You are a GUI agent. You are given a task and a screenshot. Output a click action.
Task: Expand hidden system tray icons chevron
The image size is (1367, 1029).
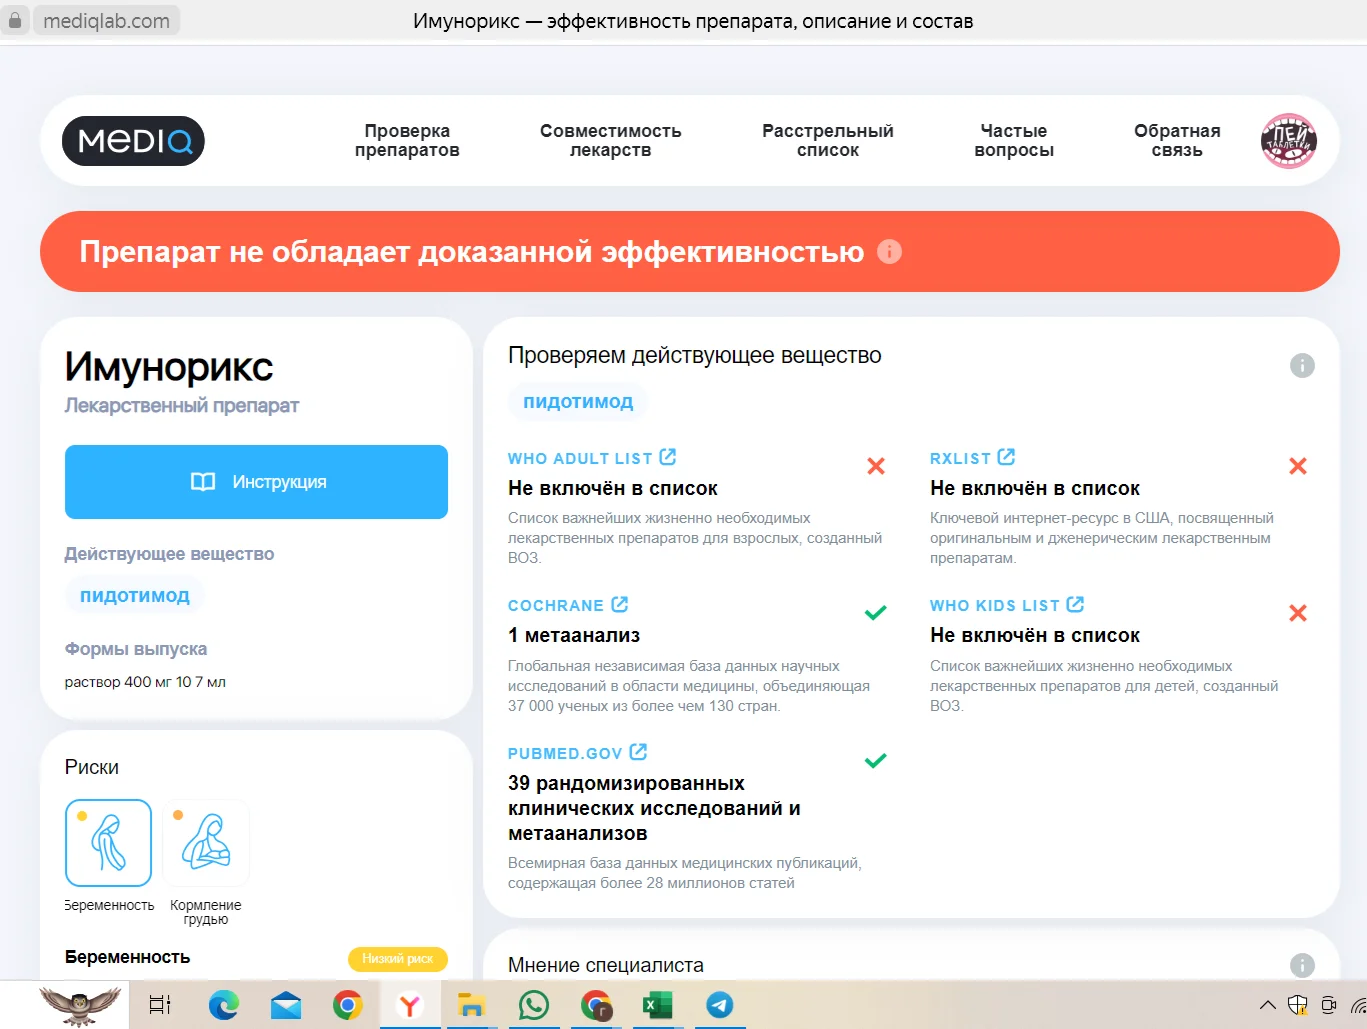(x=1267, y=1005)
